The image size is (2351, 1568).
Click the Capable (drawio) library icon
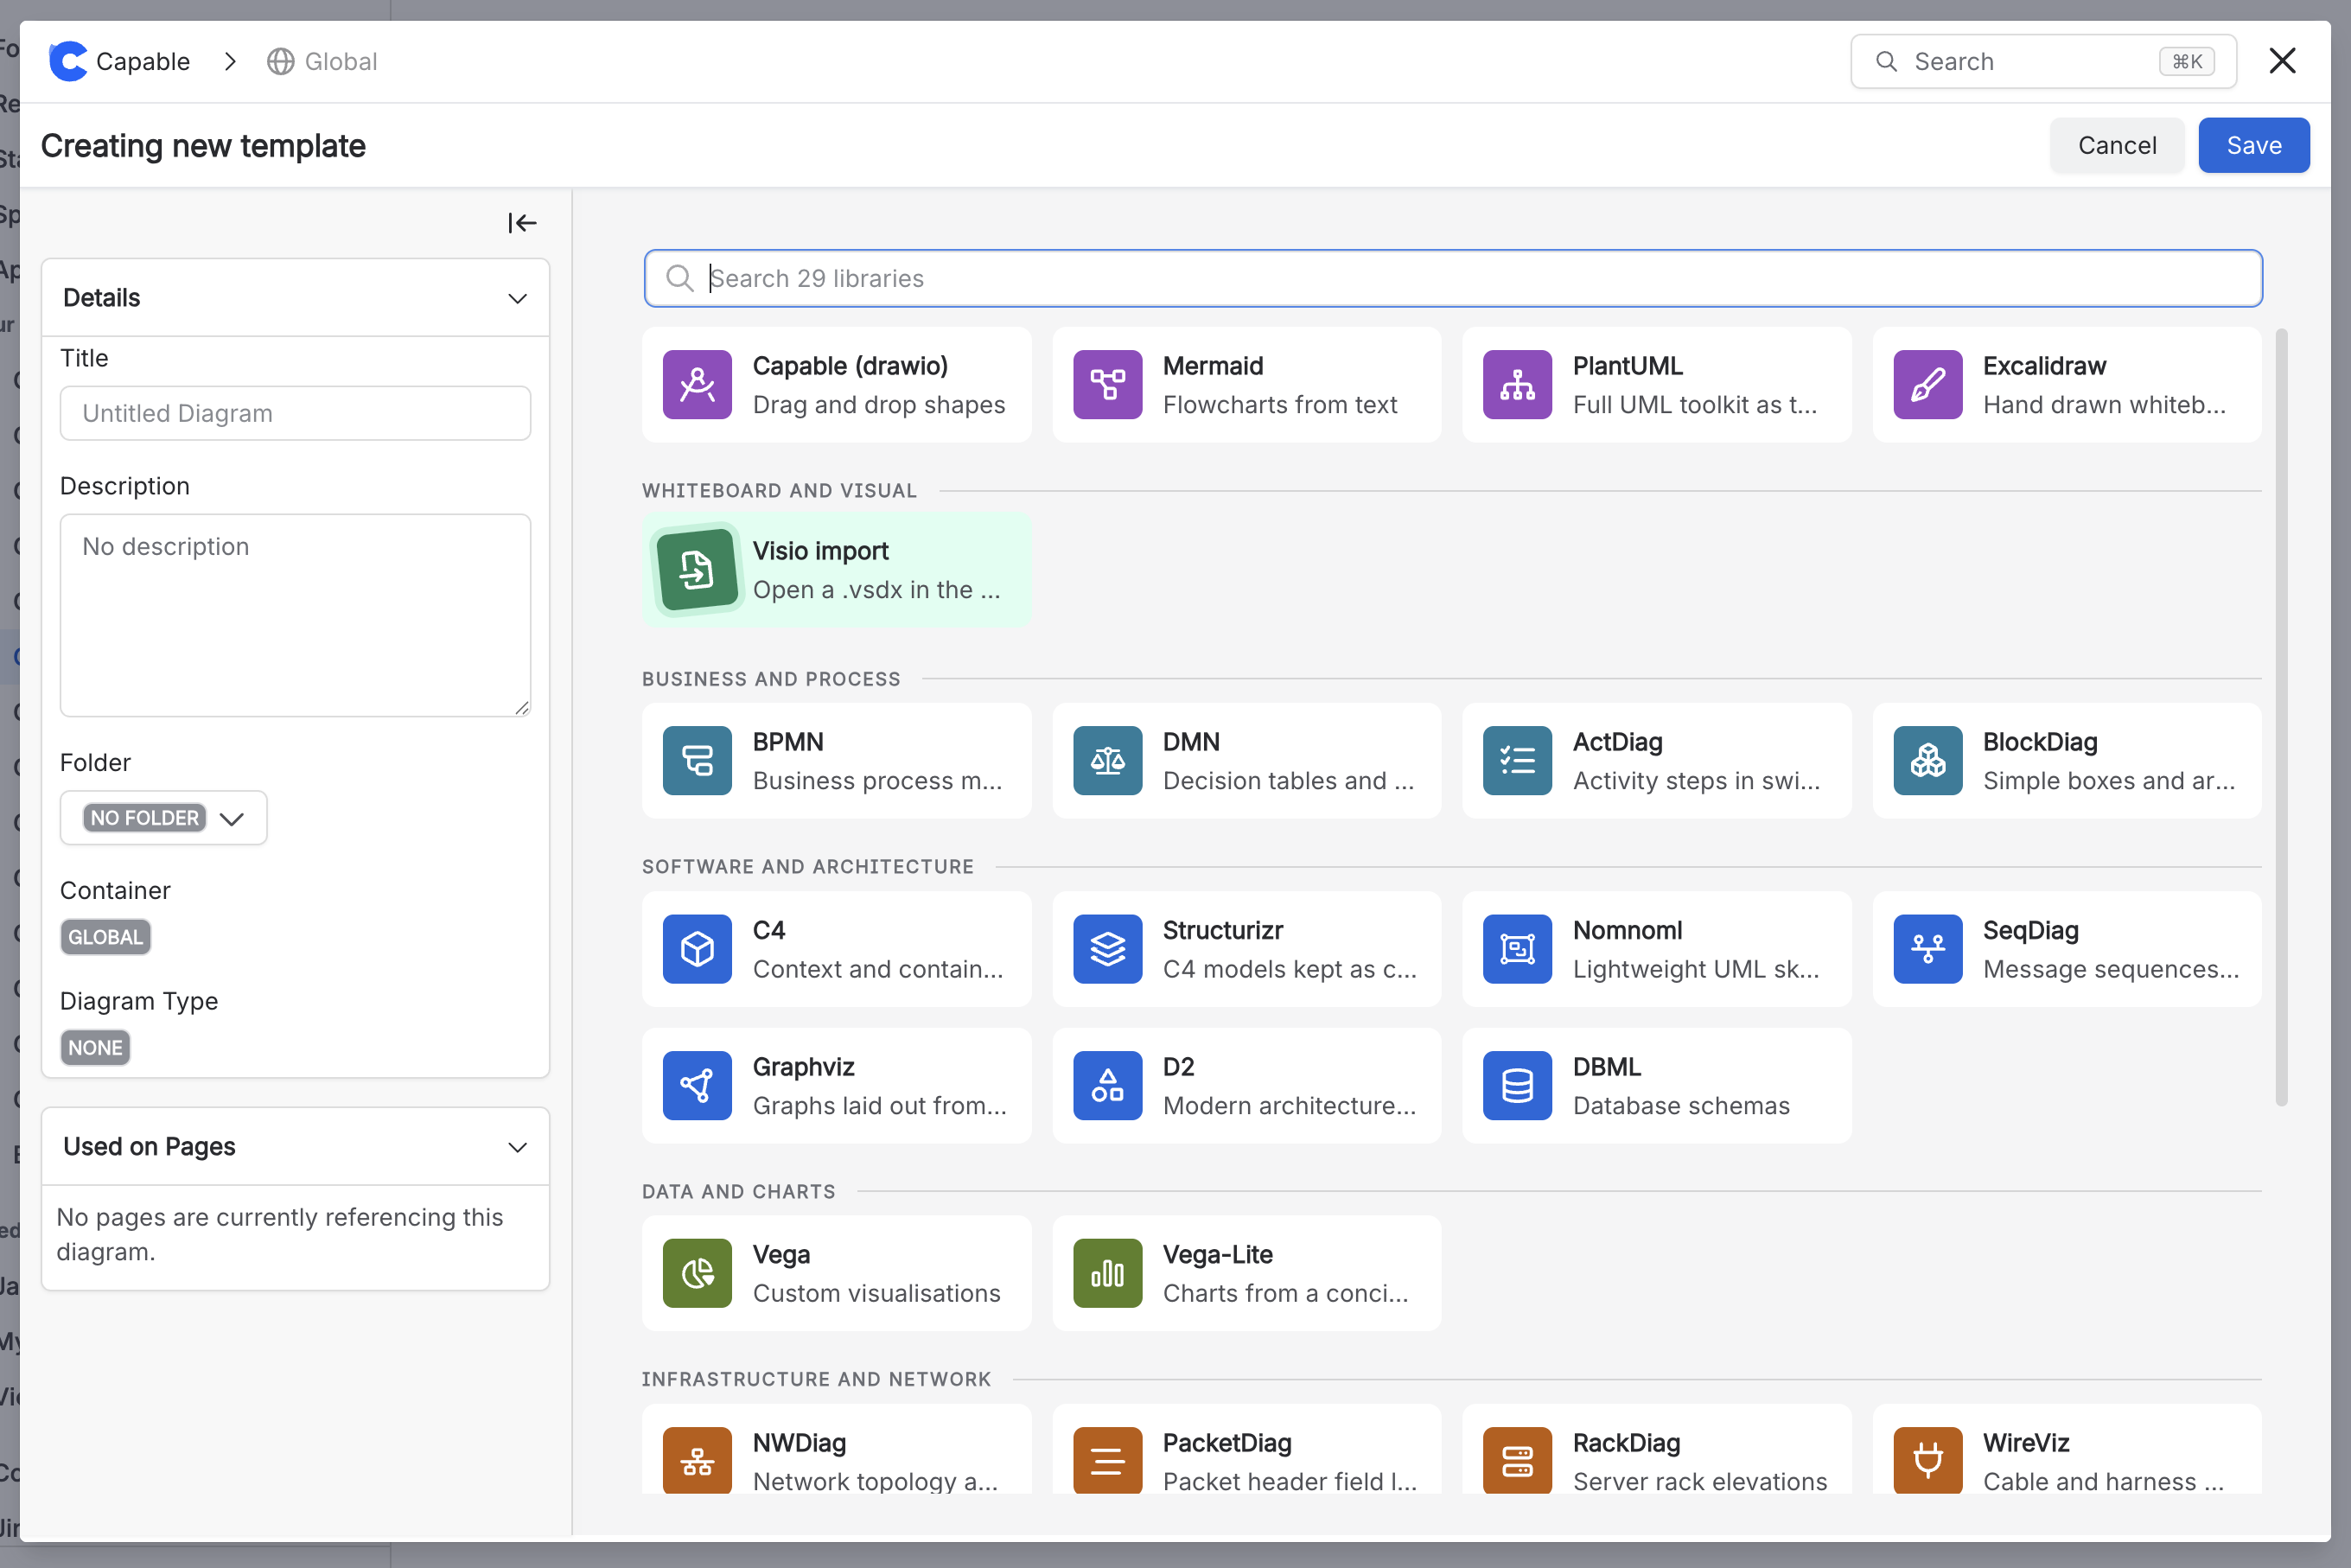(697, 384)
